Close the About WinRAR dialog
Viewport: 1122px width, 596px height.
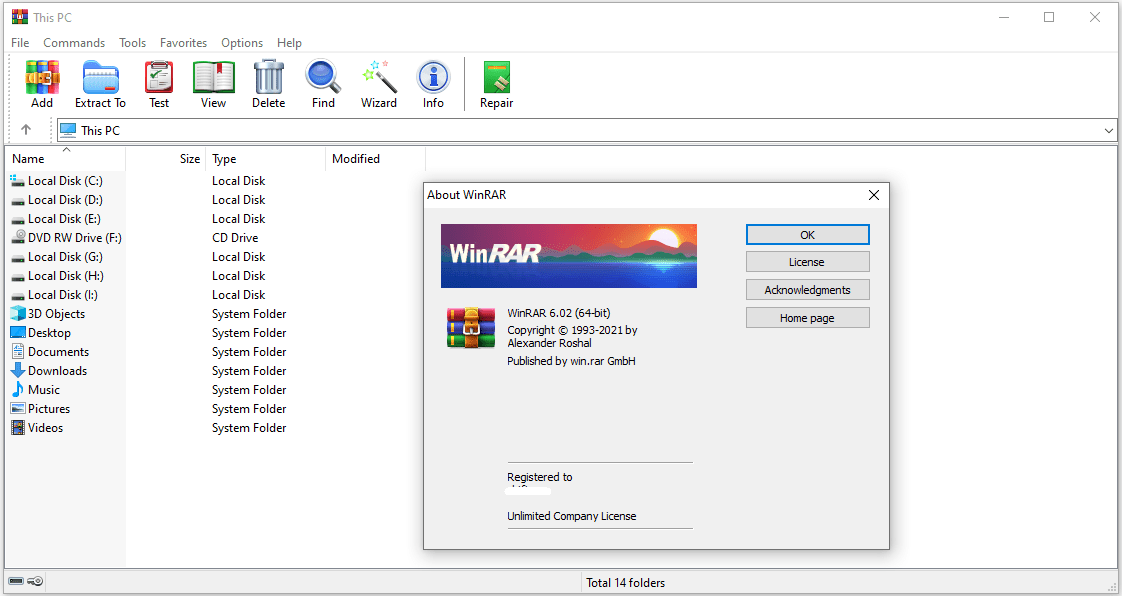click(874, 195)
